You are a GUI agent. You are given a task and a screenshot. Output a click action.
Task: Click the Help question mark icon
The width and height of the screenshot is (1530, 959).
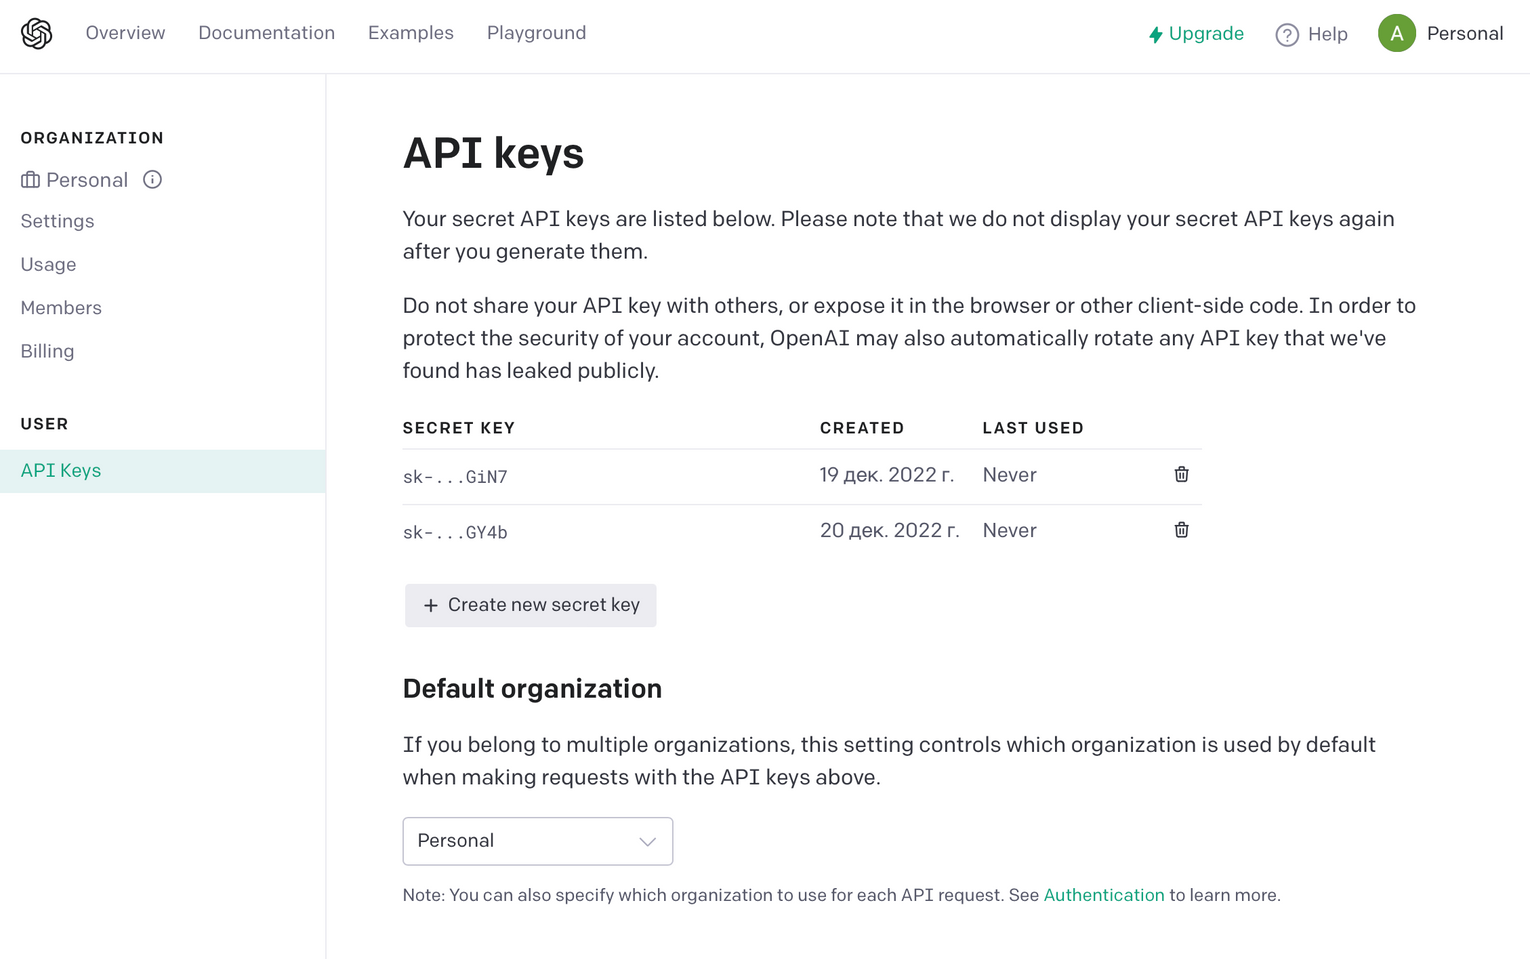pyautogui.click(x=1287, y=35)
